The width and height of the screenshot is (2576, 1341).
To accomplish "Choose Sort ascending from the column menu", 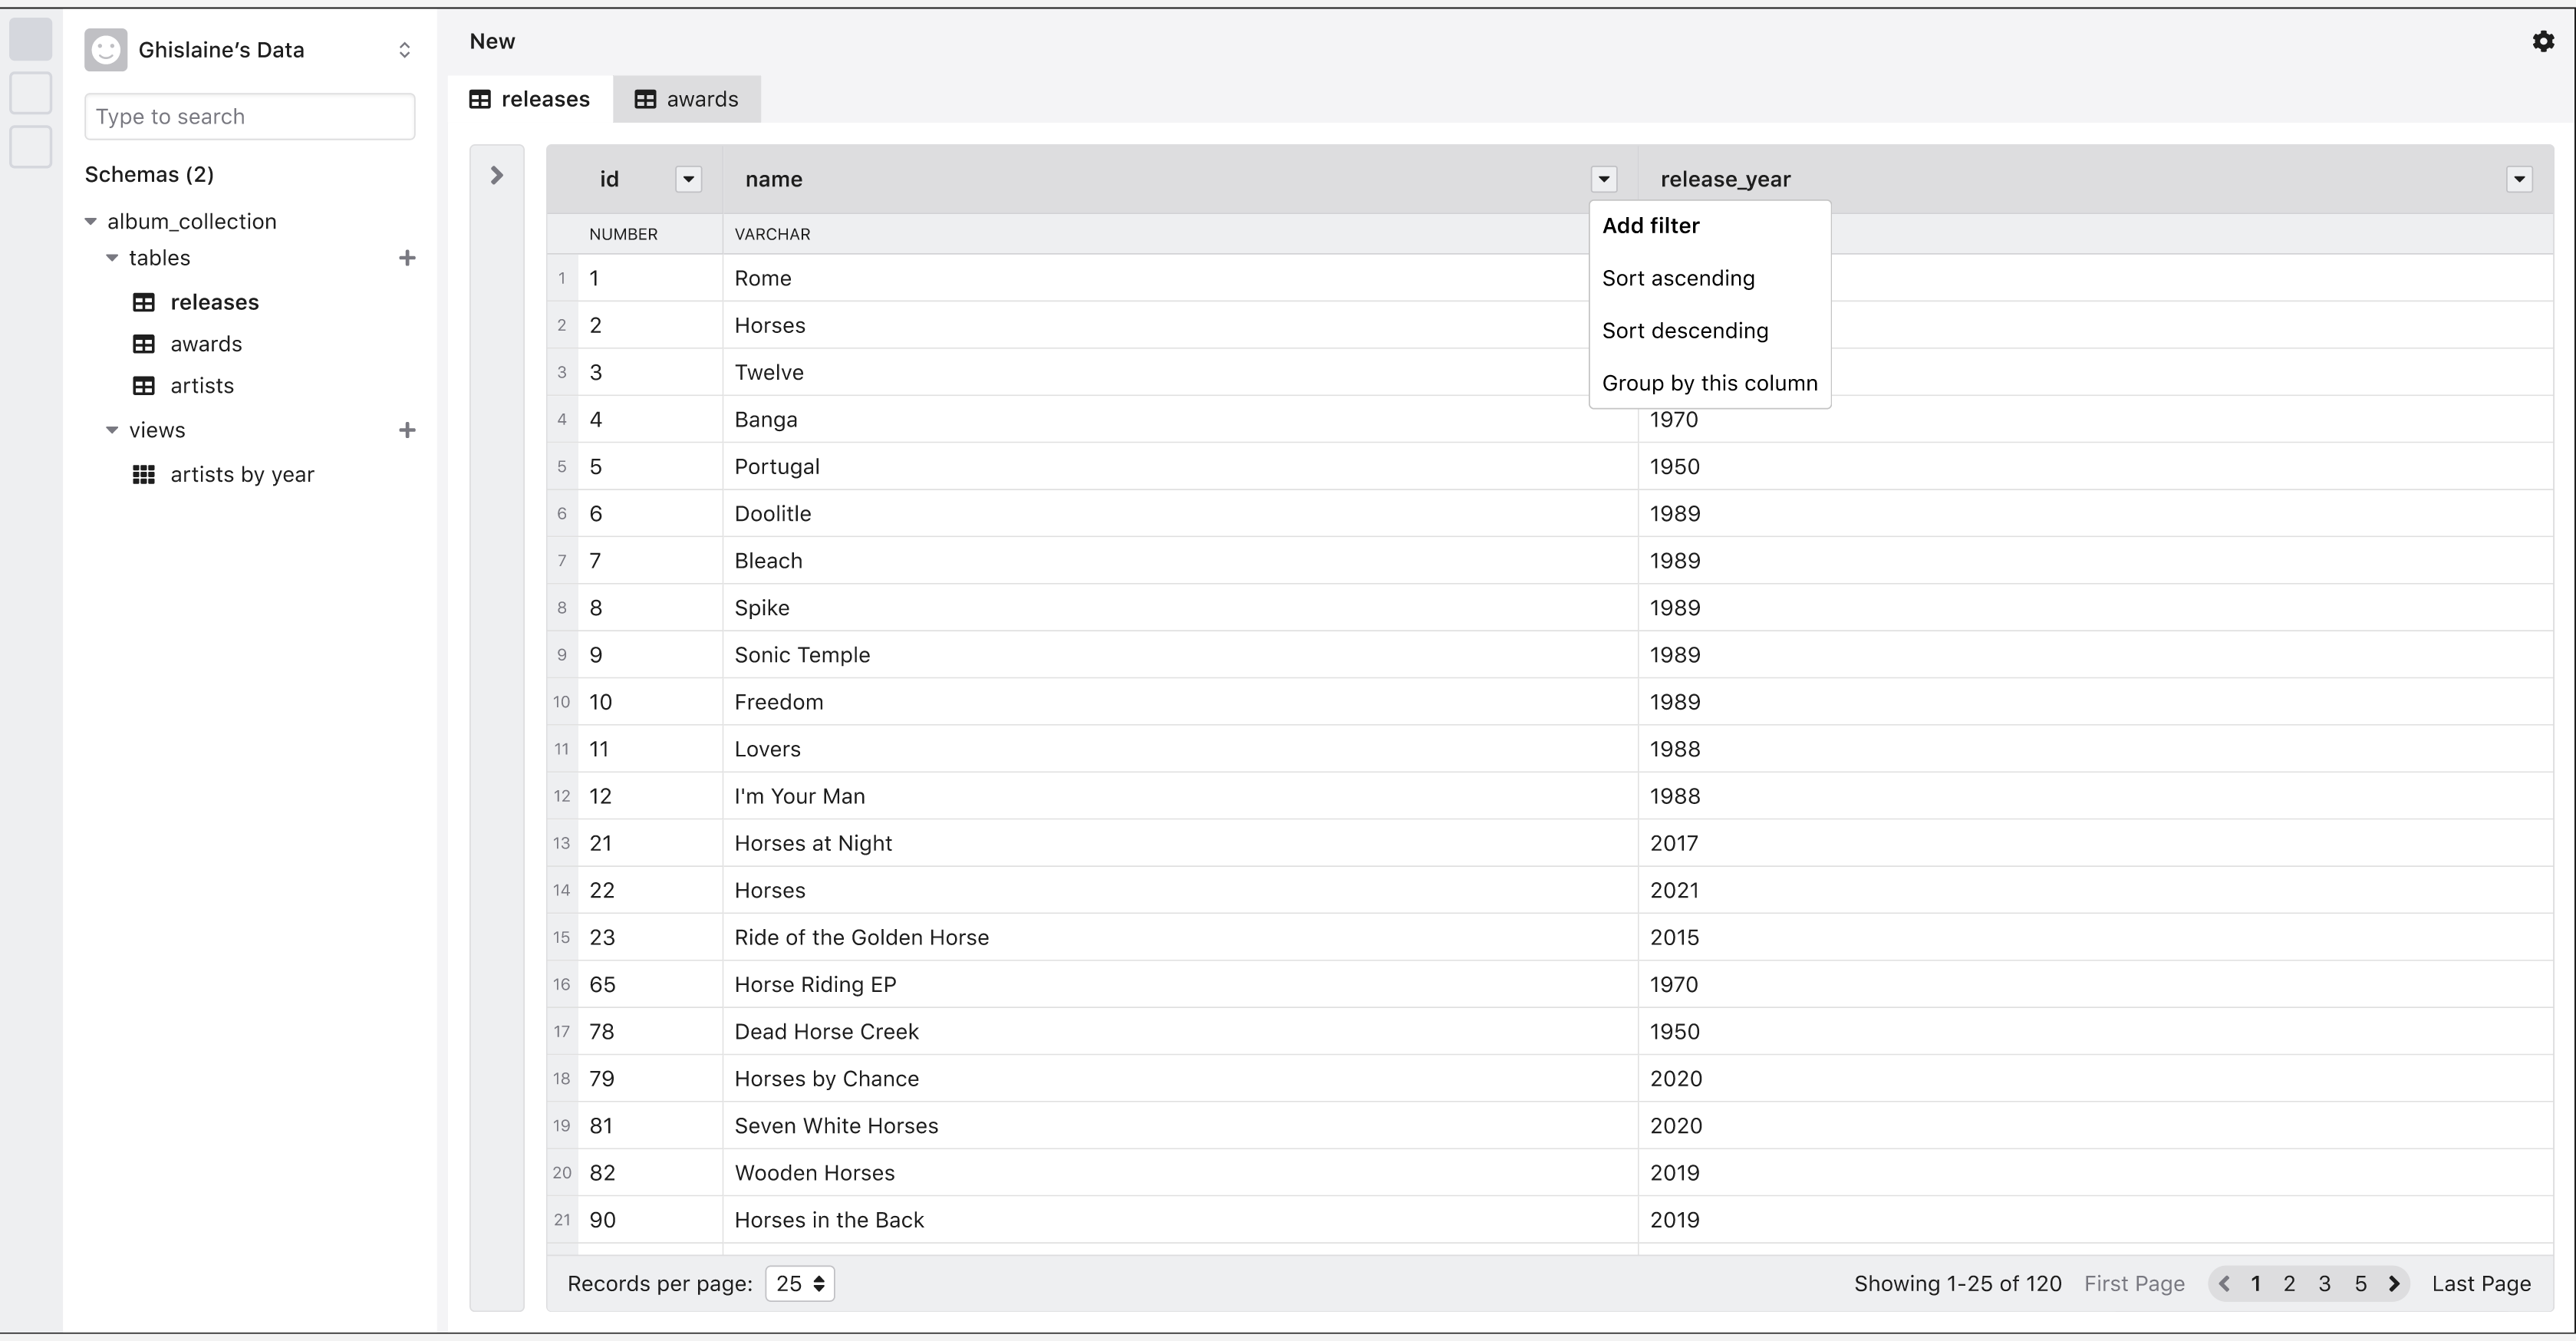I will [x=1678, y=279].
